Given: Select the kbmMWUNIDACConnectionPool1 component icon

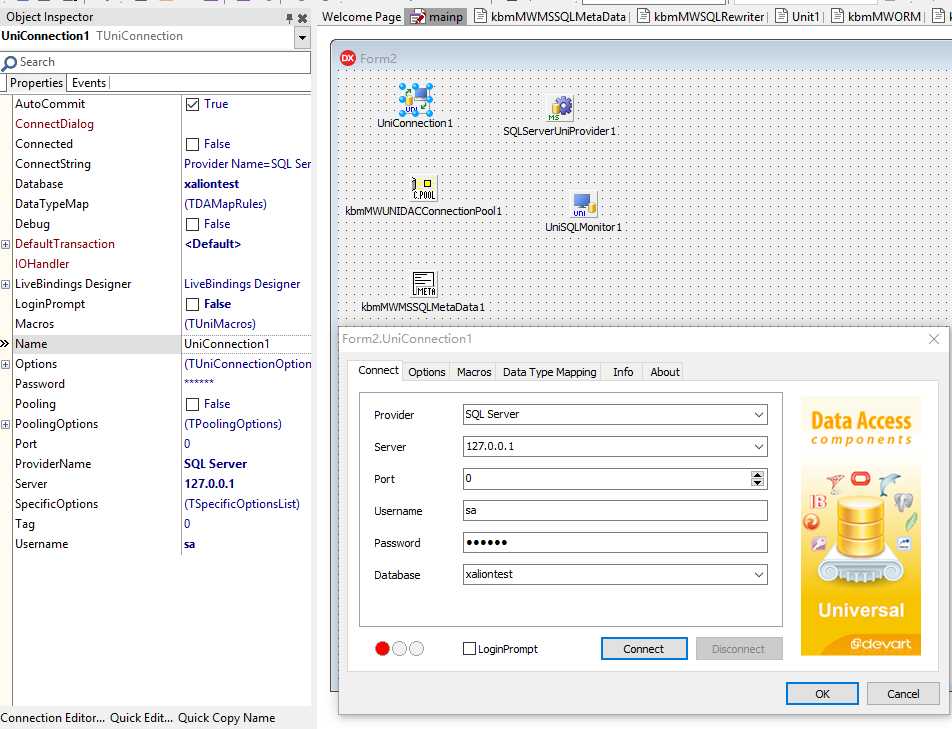Looking at the screenshot, I should pos(424,188).
